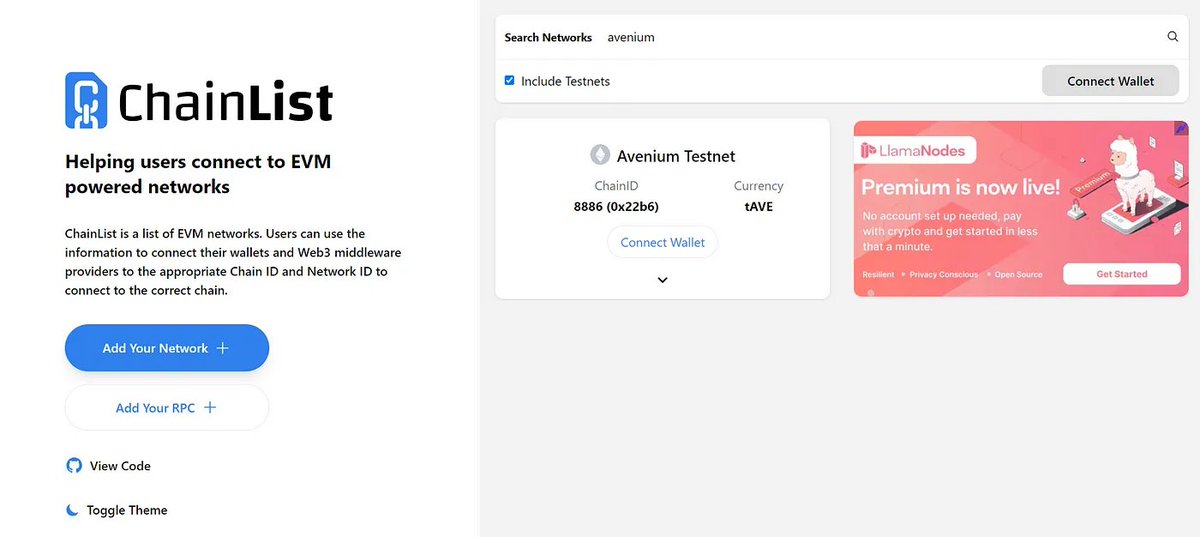Screen dimensions: 1200x537
Task: Click the grey Connect Wallet button
Action: (1110, 81)
